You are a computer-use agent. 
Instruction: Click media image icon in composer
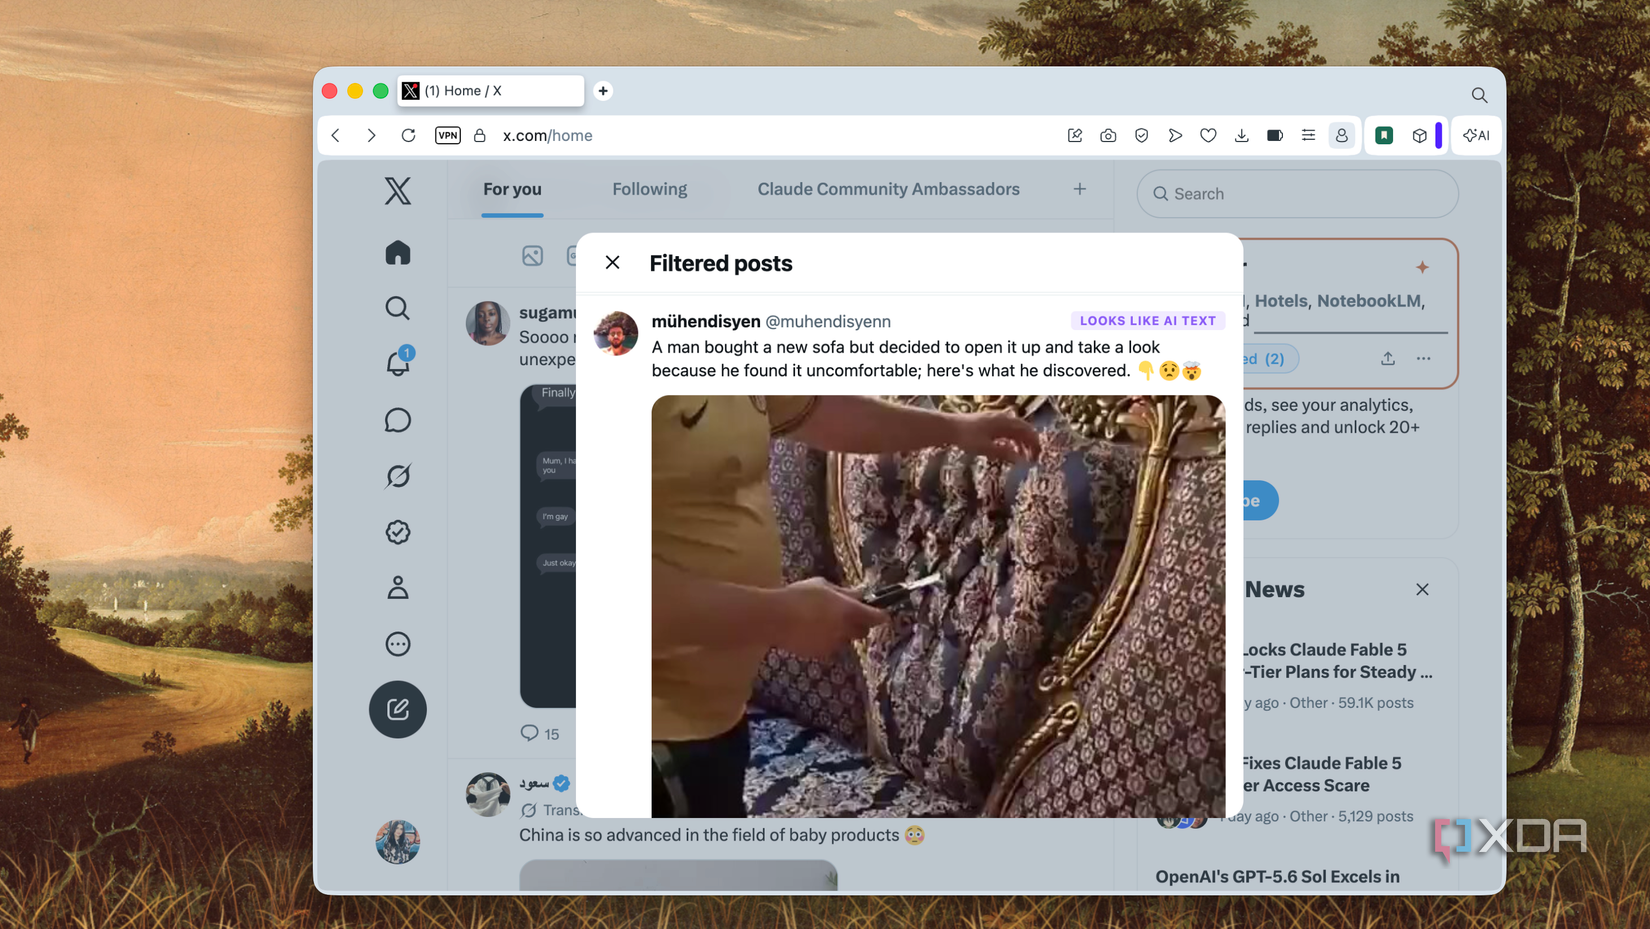(x=532, y=255)
